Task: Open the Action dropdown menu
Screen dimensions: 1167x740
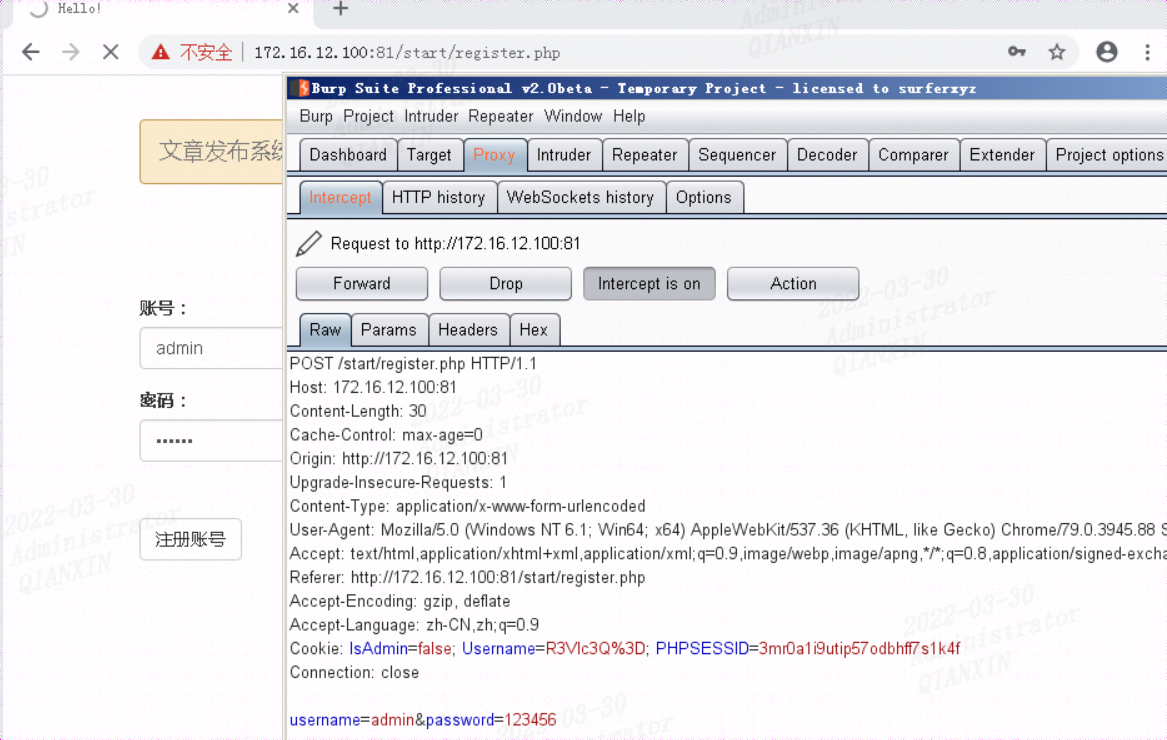Action: (793, 283)
